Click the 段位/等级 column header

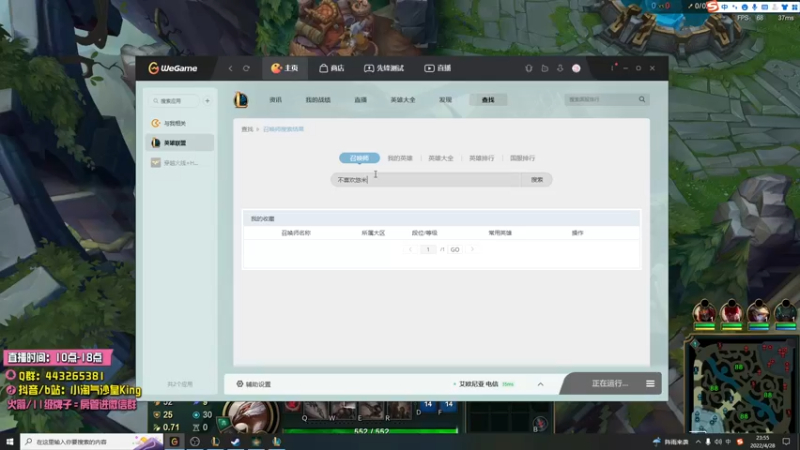click(424, 233)
